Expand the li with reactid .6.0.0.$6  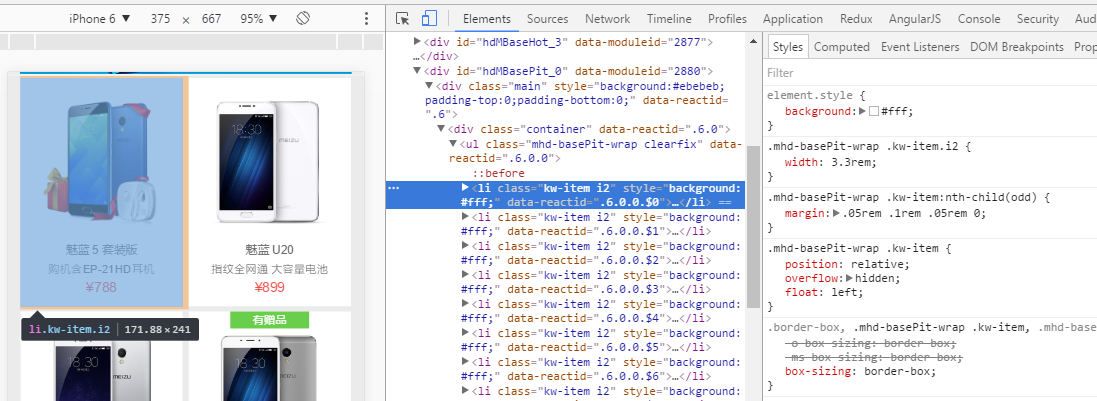pyautogui.click(x=466, y=362)
